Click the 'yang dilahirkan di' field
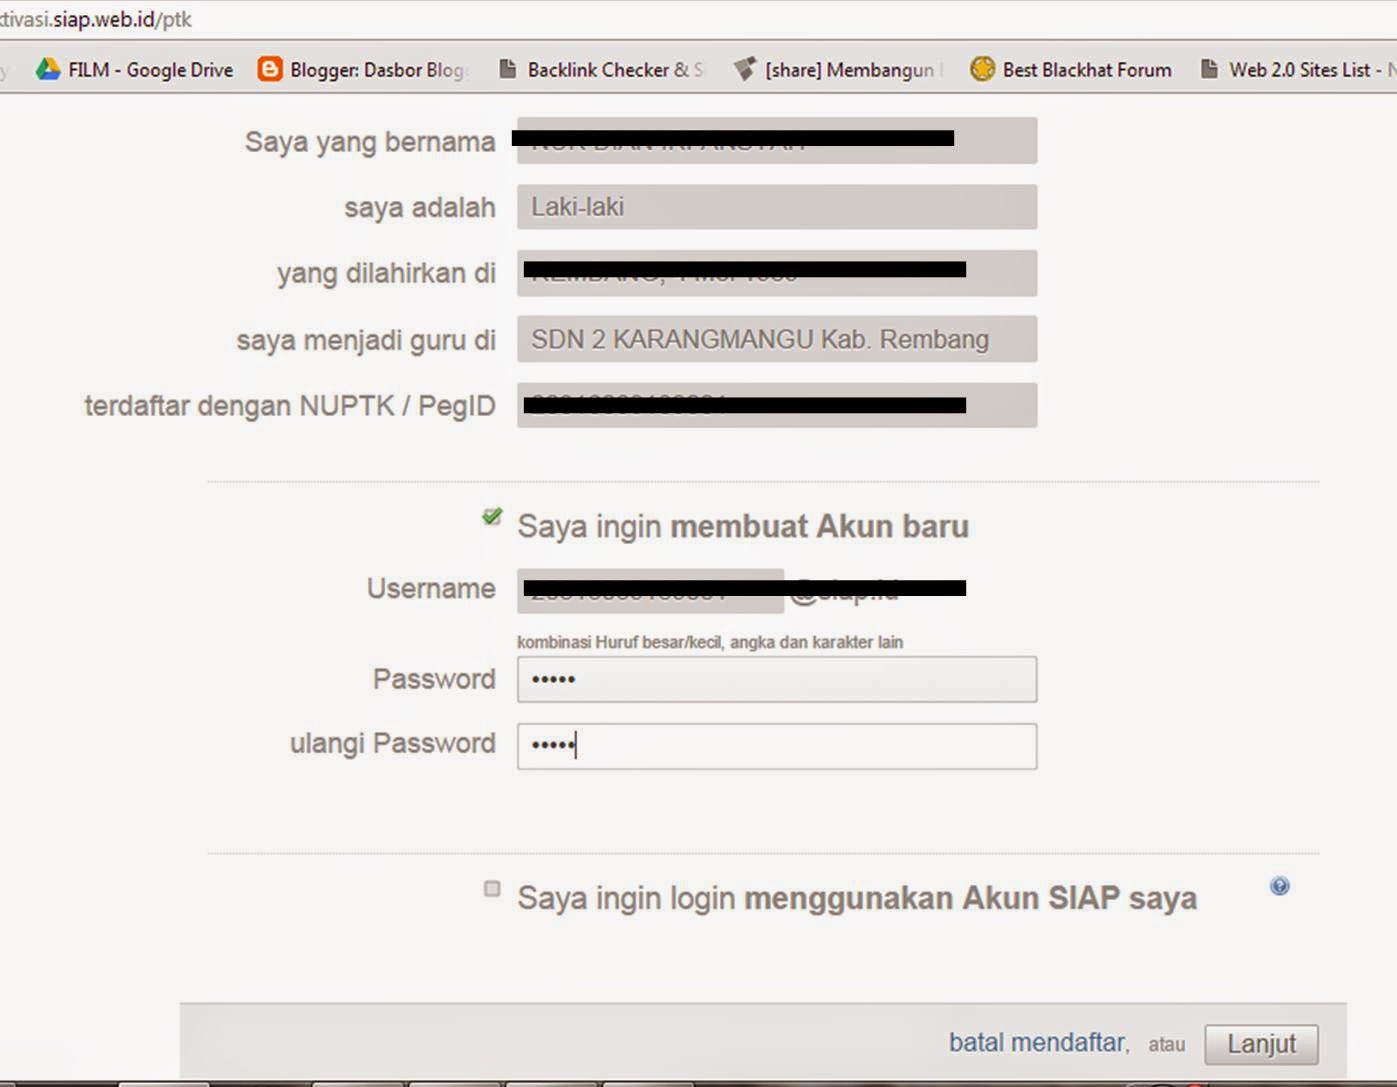 point(777,273)
